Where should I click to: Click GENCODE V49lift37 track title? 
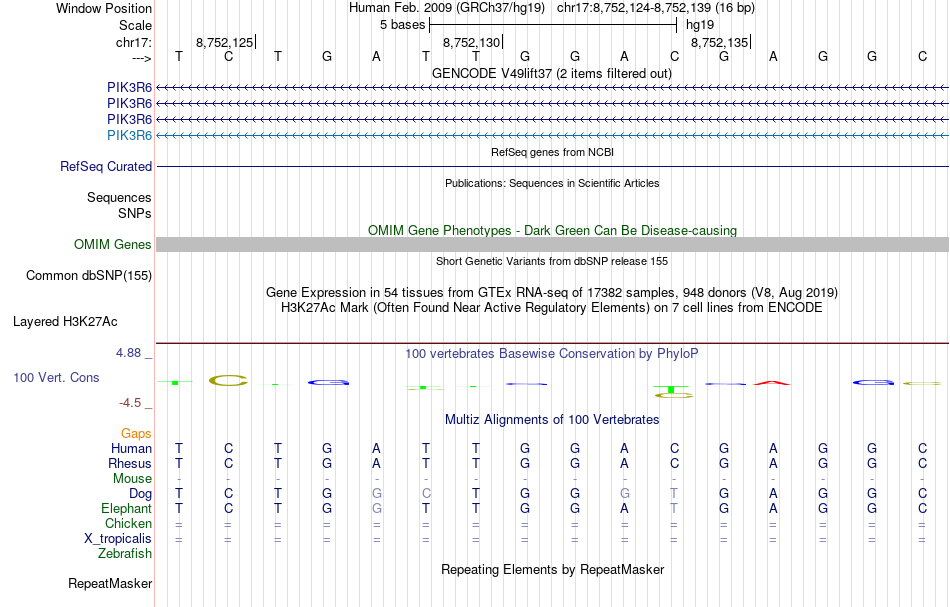pyautogui.click(x=551, y=73)
